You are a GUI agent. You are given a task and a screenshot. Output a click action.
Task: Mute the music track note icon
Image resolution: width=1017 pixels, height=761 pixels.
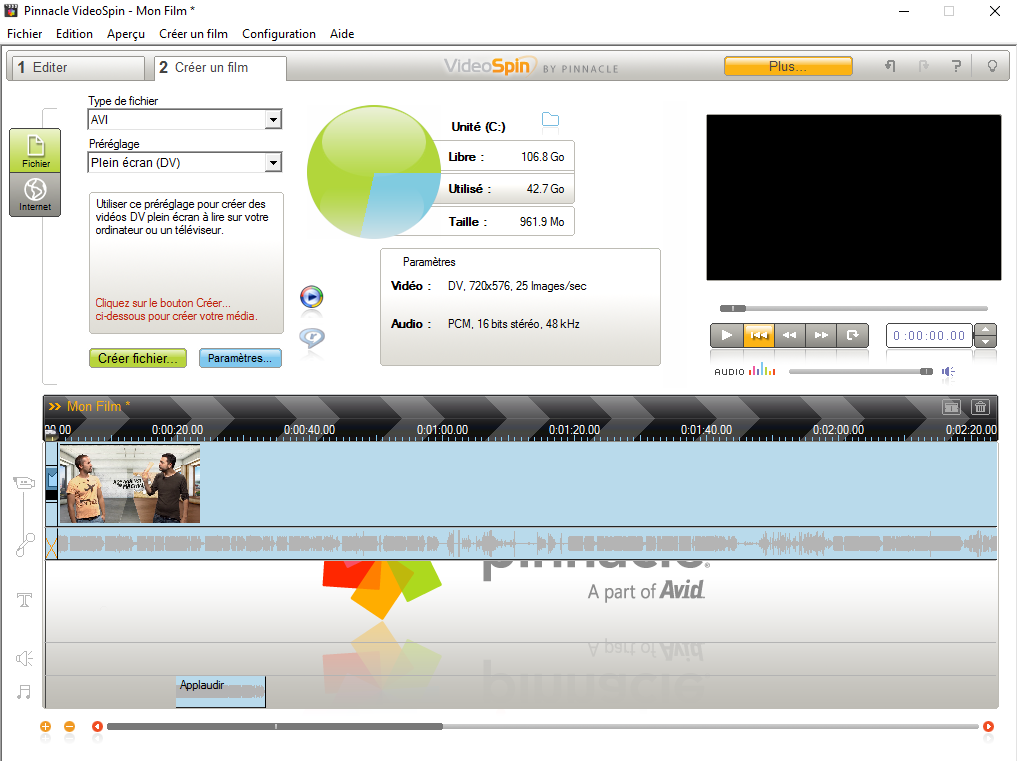coord(24,691)
